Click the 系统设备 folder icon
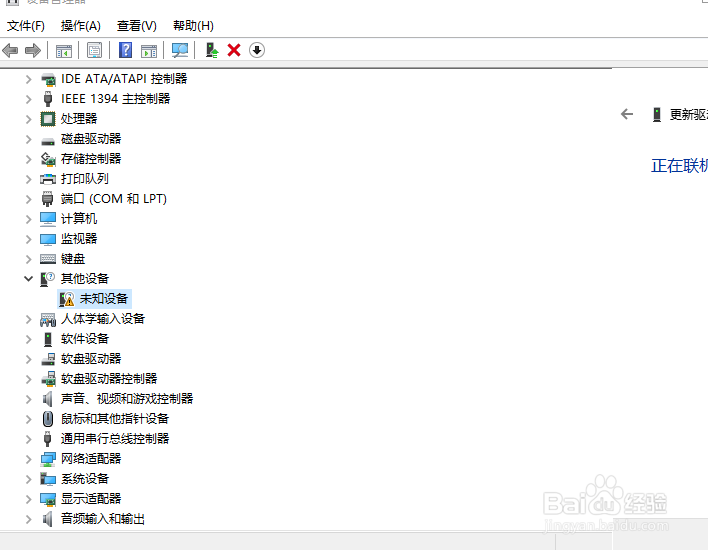708x550 pixels. 48,479
